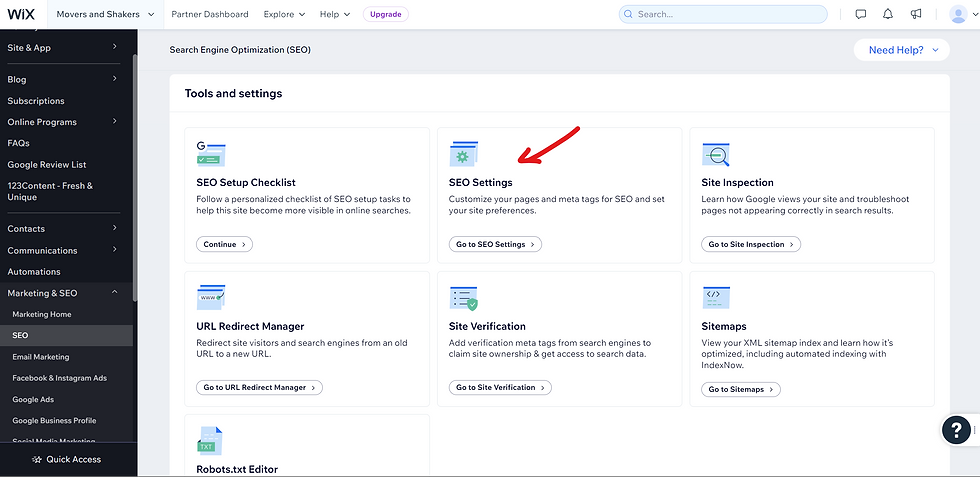
Task: Click the Tools and settings heading
Action: (x=233, y=94)
